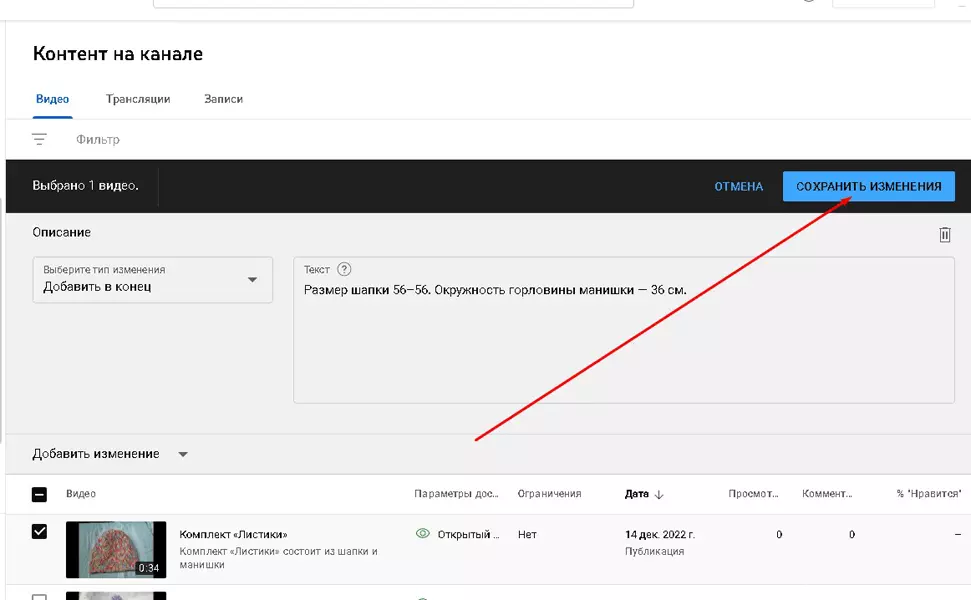Cancel editing with Отмена

[738, 186]
